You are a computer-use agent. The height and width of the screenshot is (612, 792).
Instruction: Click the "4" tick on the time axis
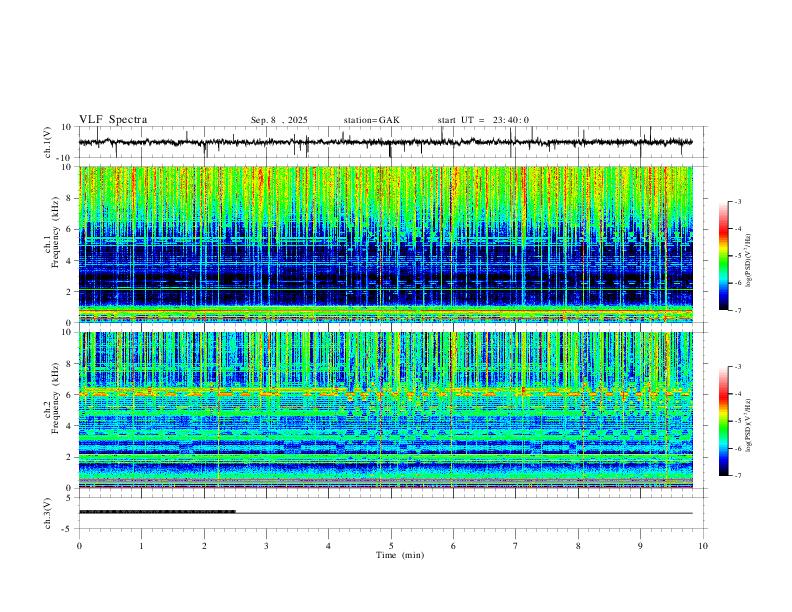[x=328, y=546]
